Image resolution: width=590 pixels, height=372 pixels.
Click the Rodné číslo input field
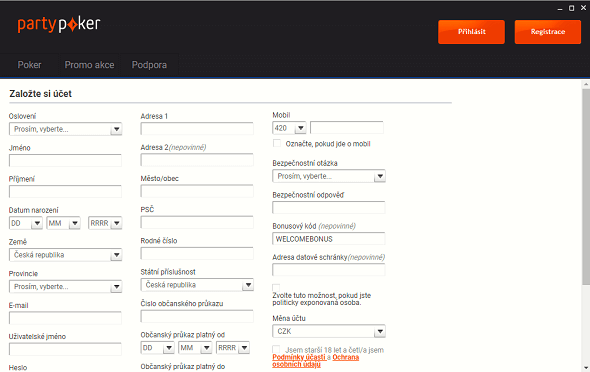tap(197, 254)
